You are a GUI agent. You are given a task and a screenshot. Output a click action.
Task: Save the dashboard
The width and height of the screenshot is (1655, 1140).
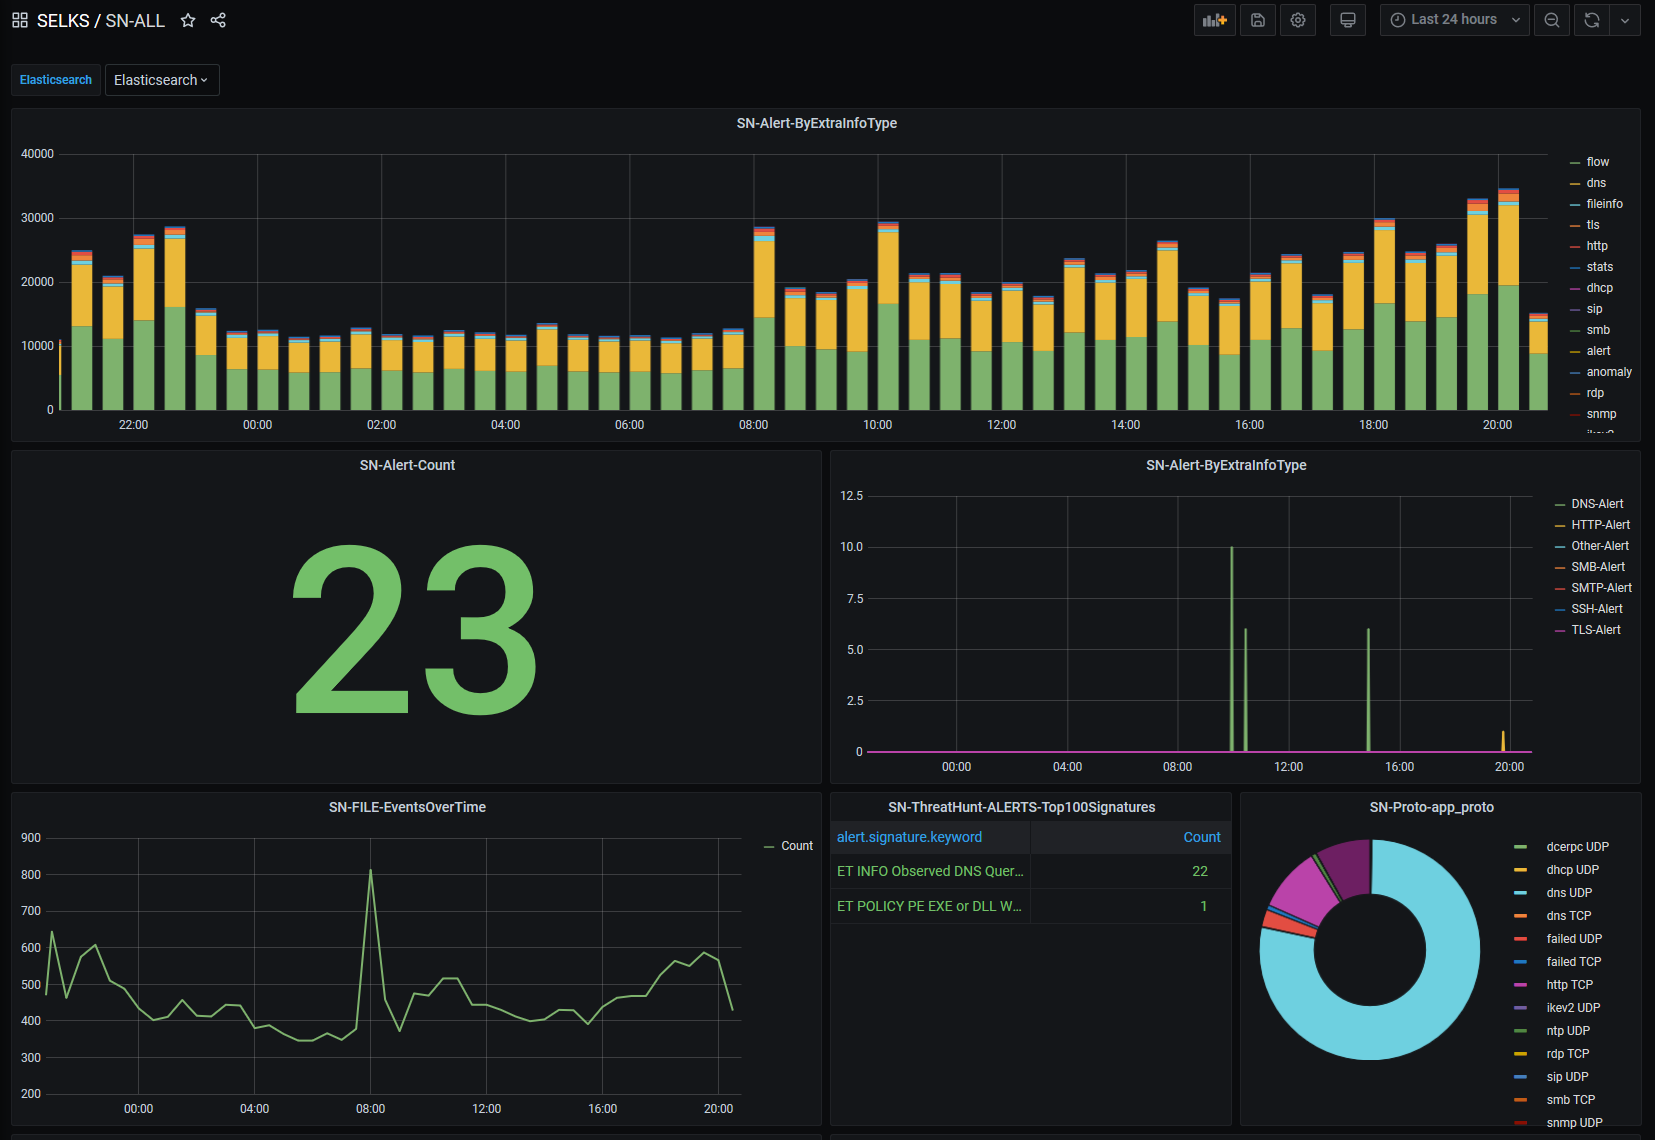pos(1258,20)
